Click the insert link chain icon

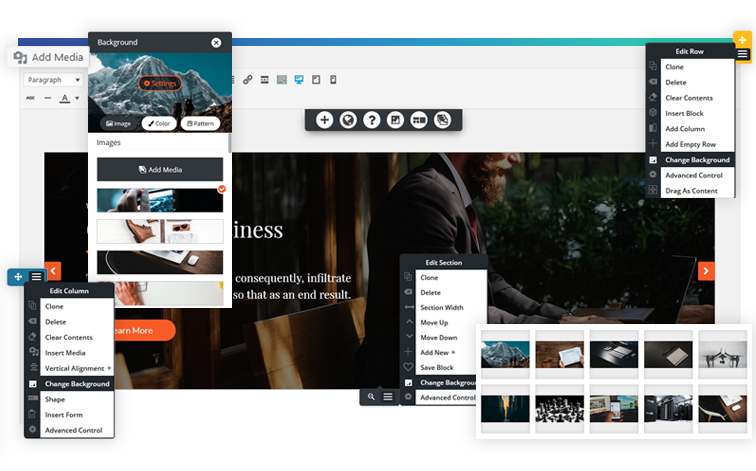tap(247, 80)
